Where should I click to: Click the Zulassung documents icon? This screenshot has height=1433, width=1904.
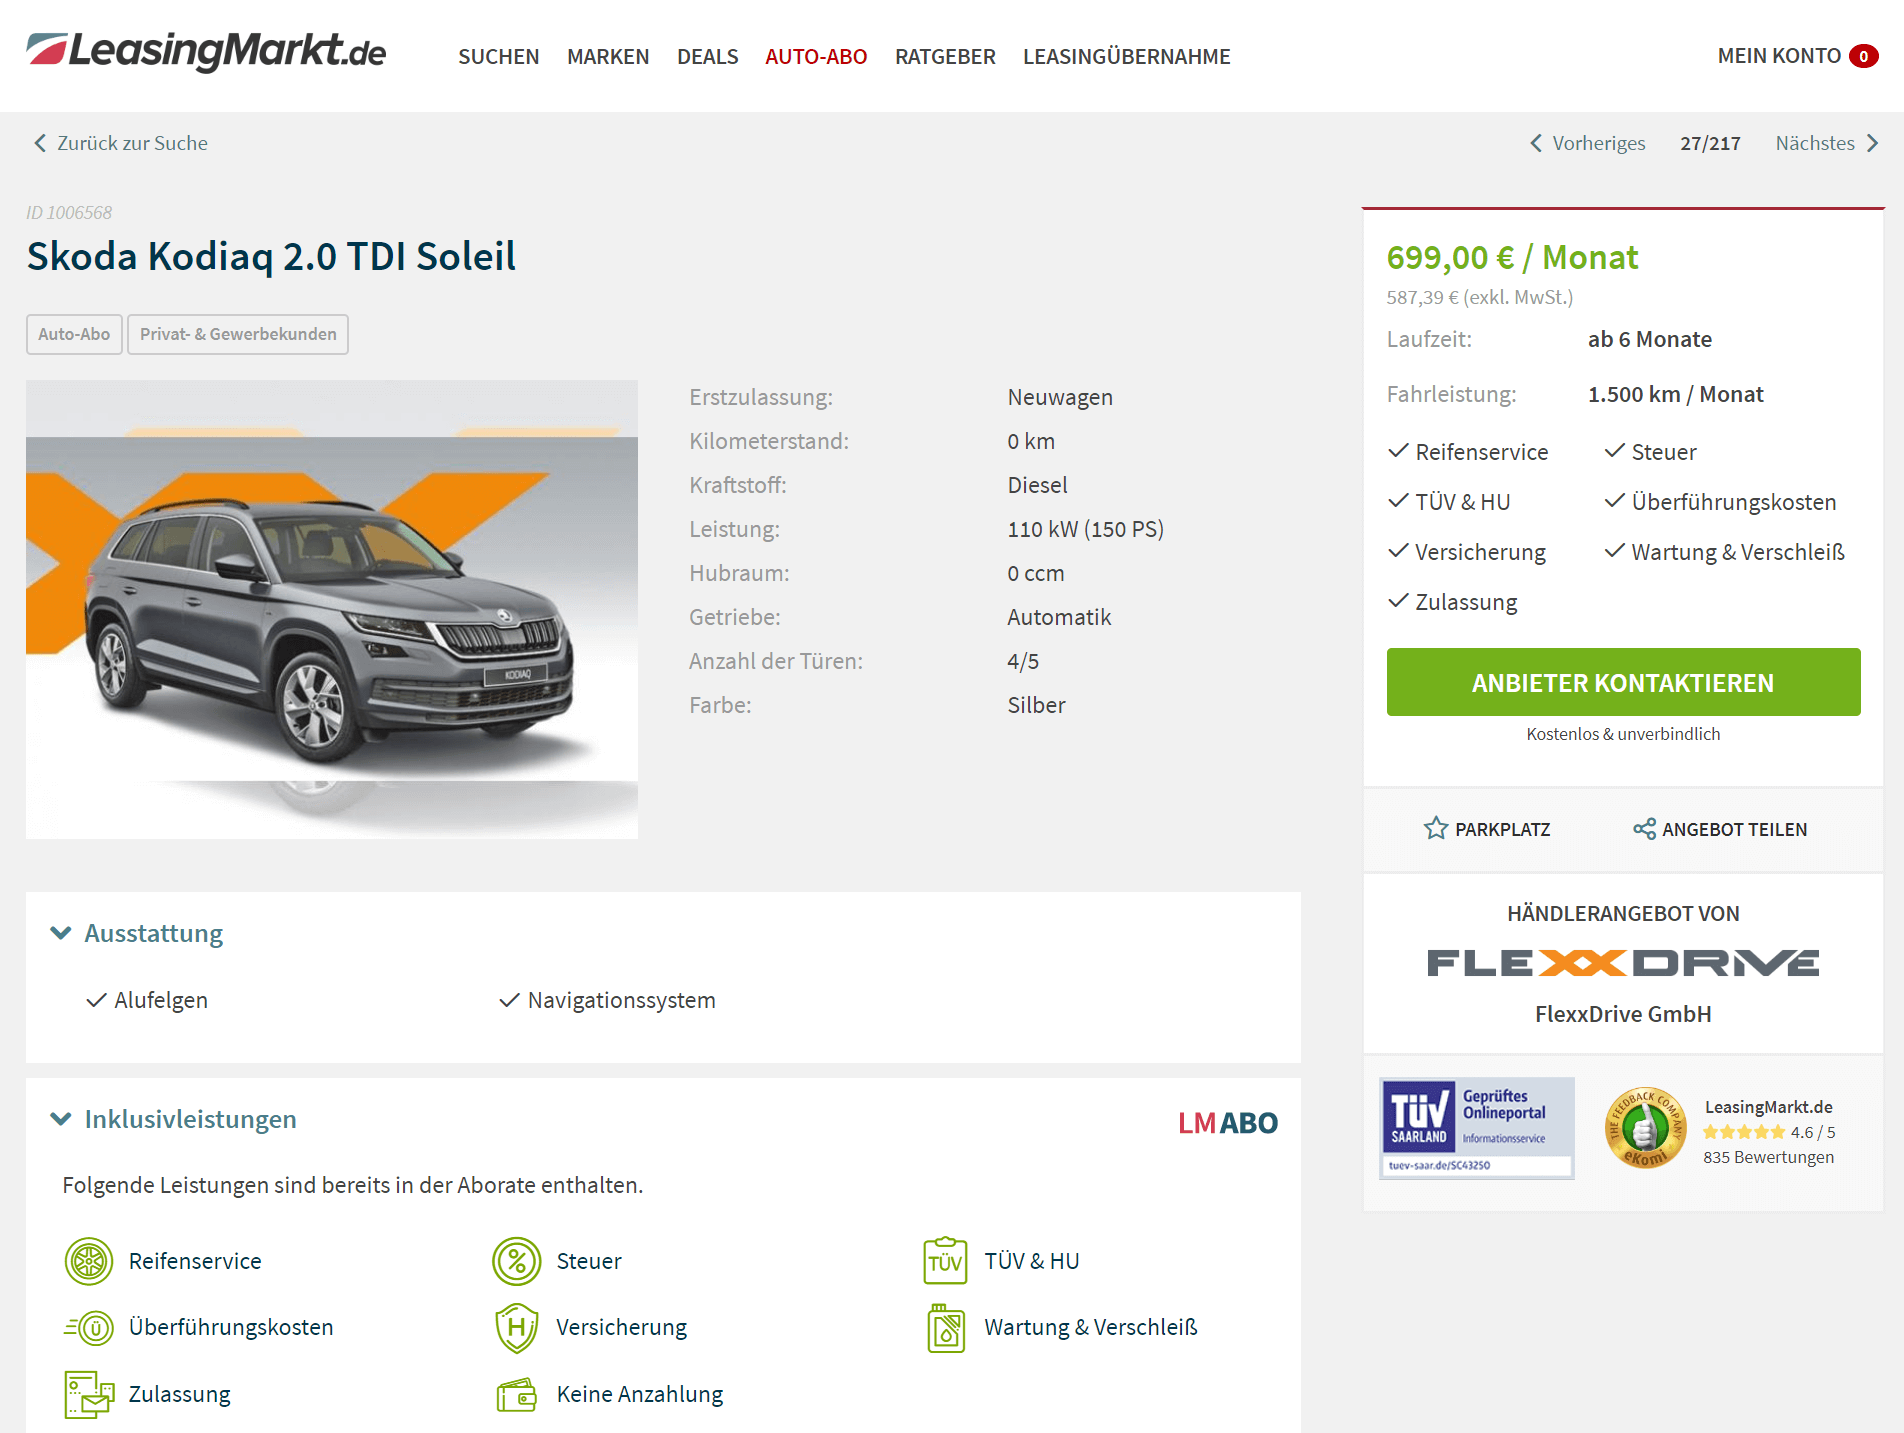(89, 1394)
